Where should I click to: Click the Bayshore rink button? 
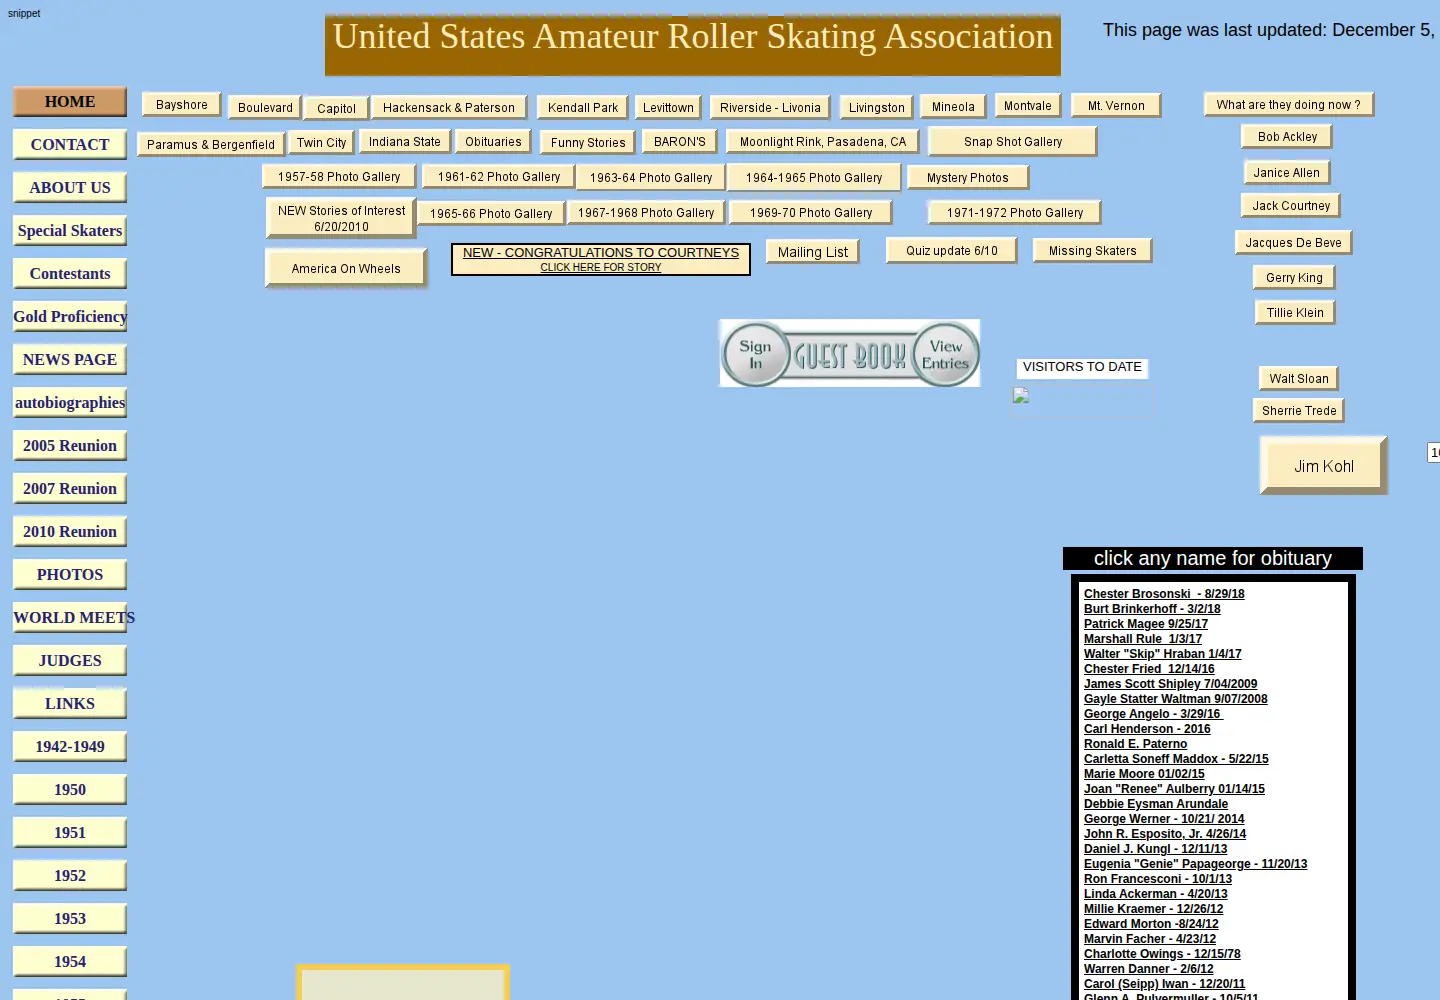click(x=182, y=105)
